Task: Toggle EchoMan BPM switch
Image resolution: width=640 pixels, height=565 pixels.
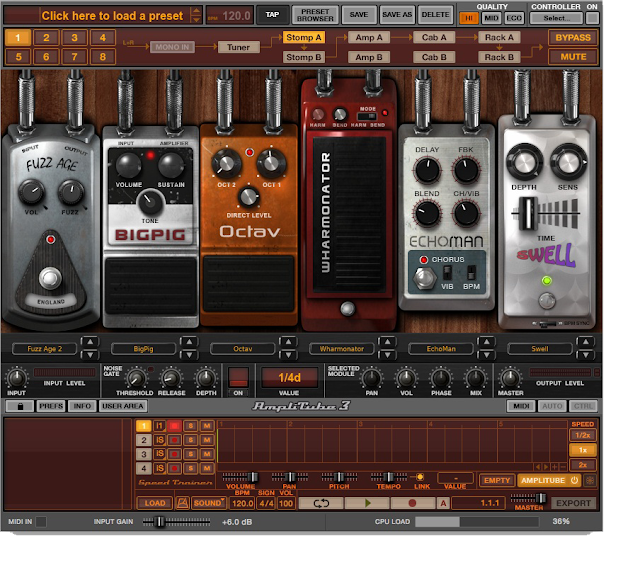Action: click(471, 273)
